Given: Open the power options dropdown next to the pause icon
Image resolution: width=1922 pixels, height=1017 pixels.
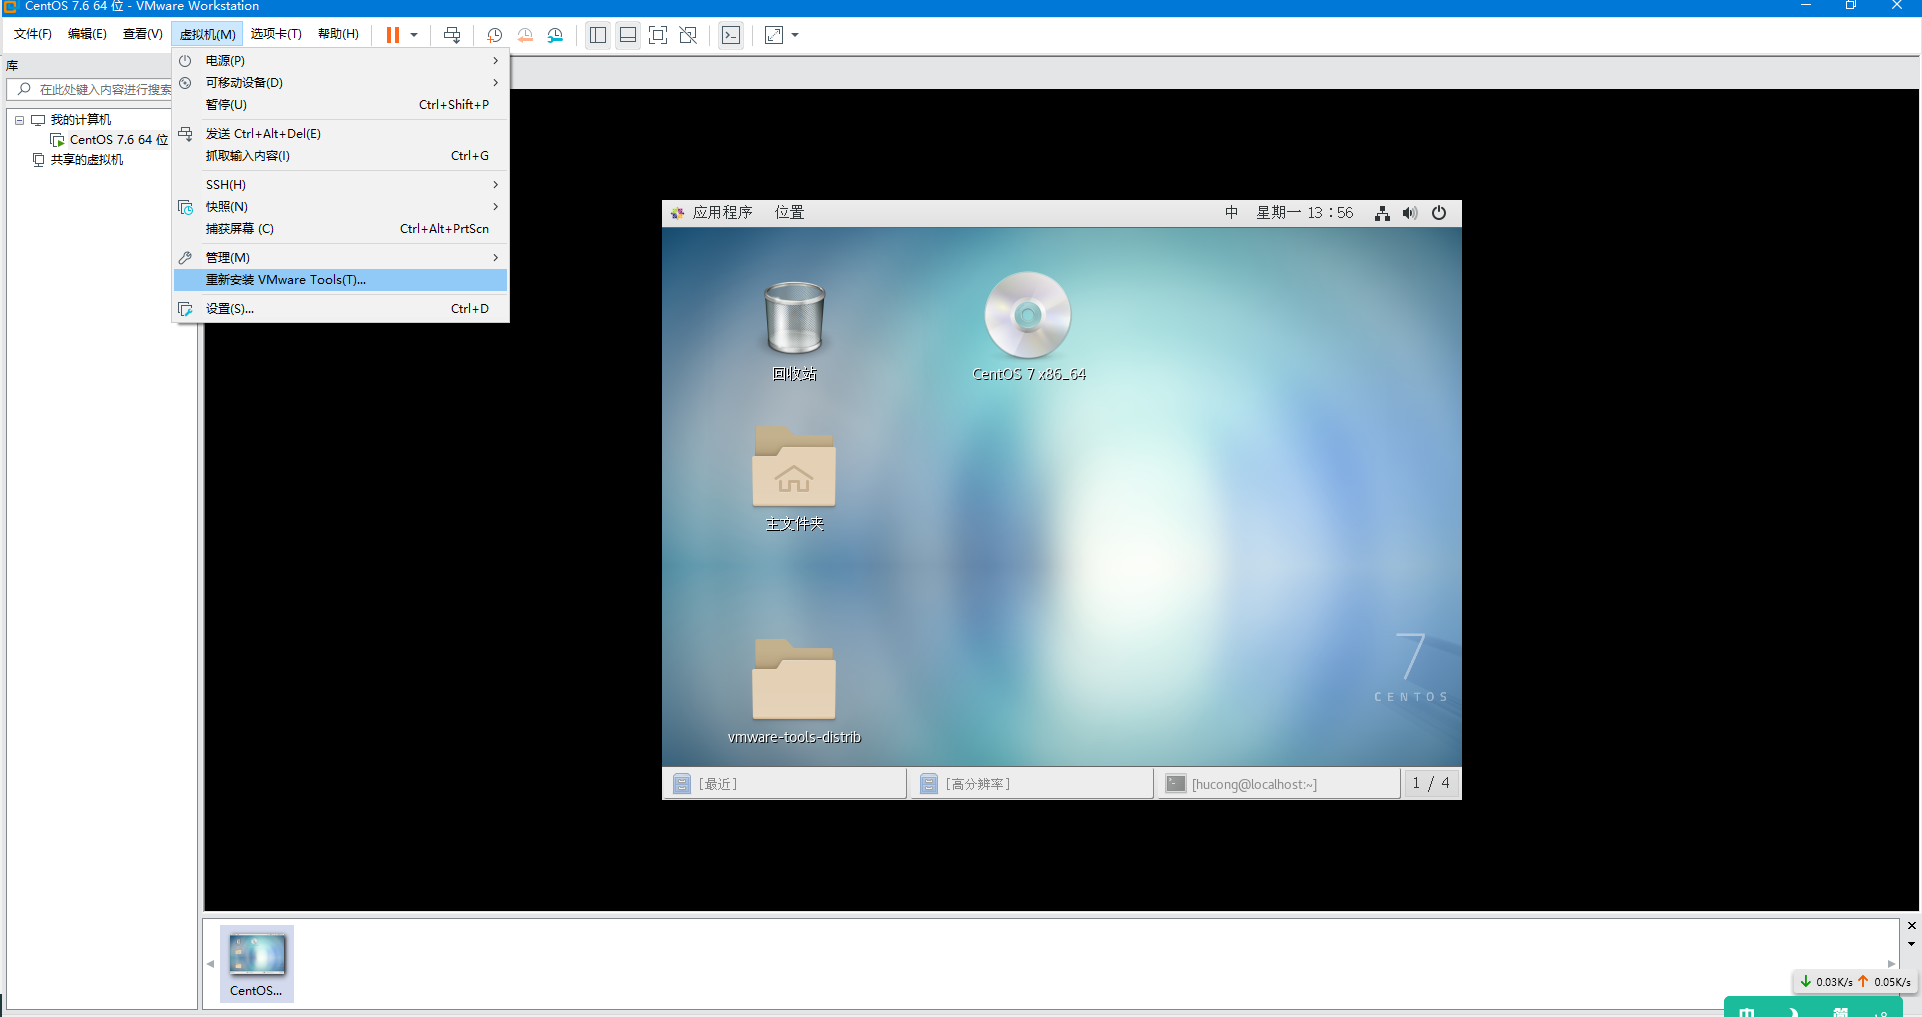Looking at the screenshot, I should pyautogui.click(x=414, y=35).
